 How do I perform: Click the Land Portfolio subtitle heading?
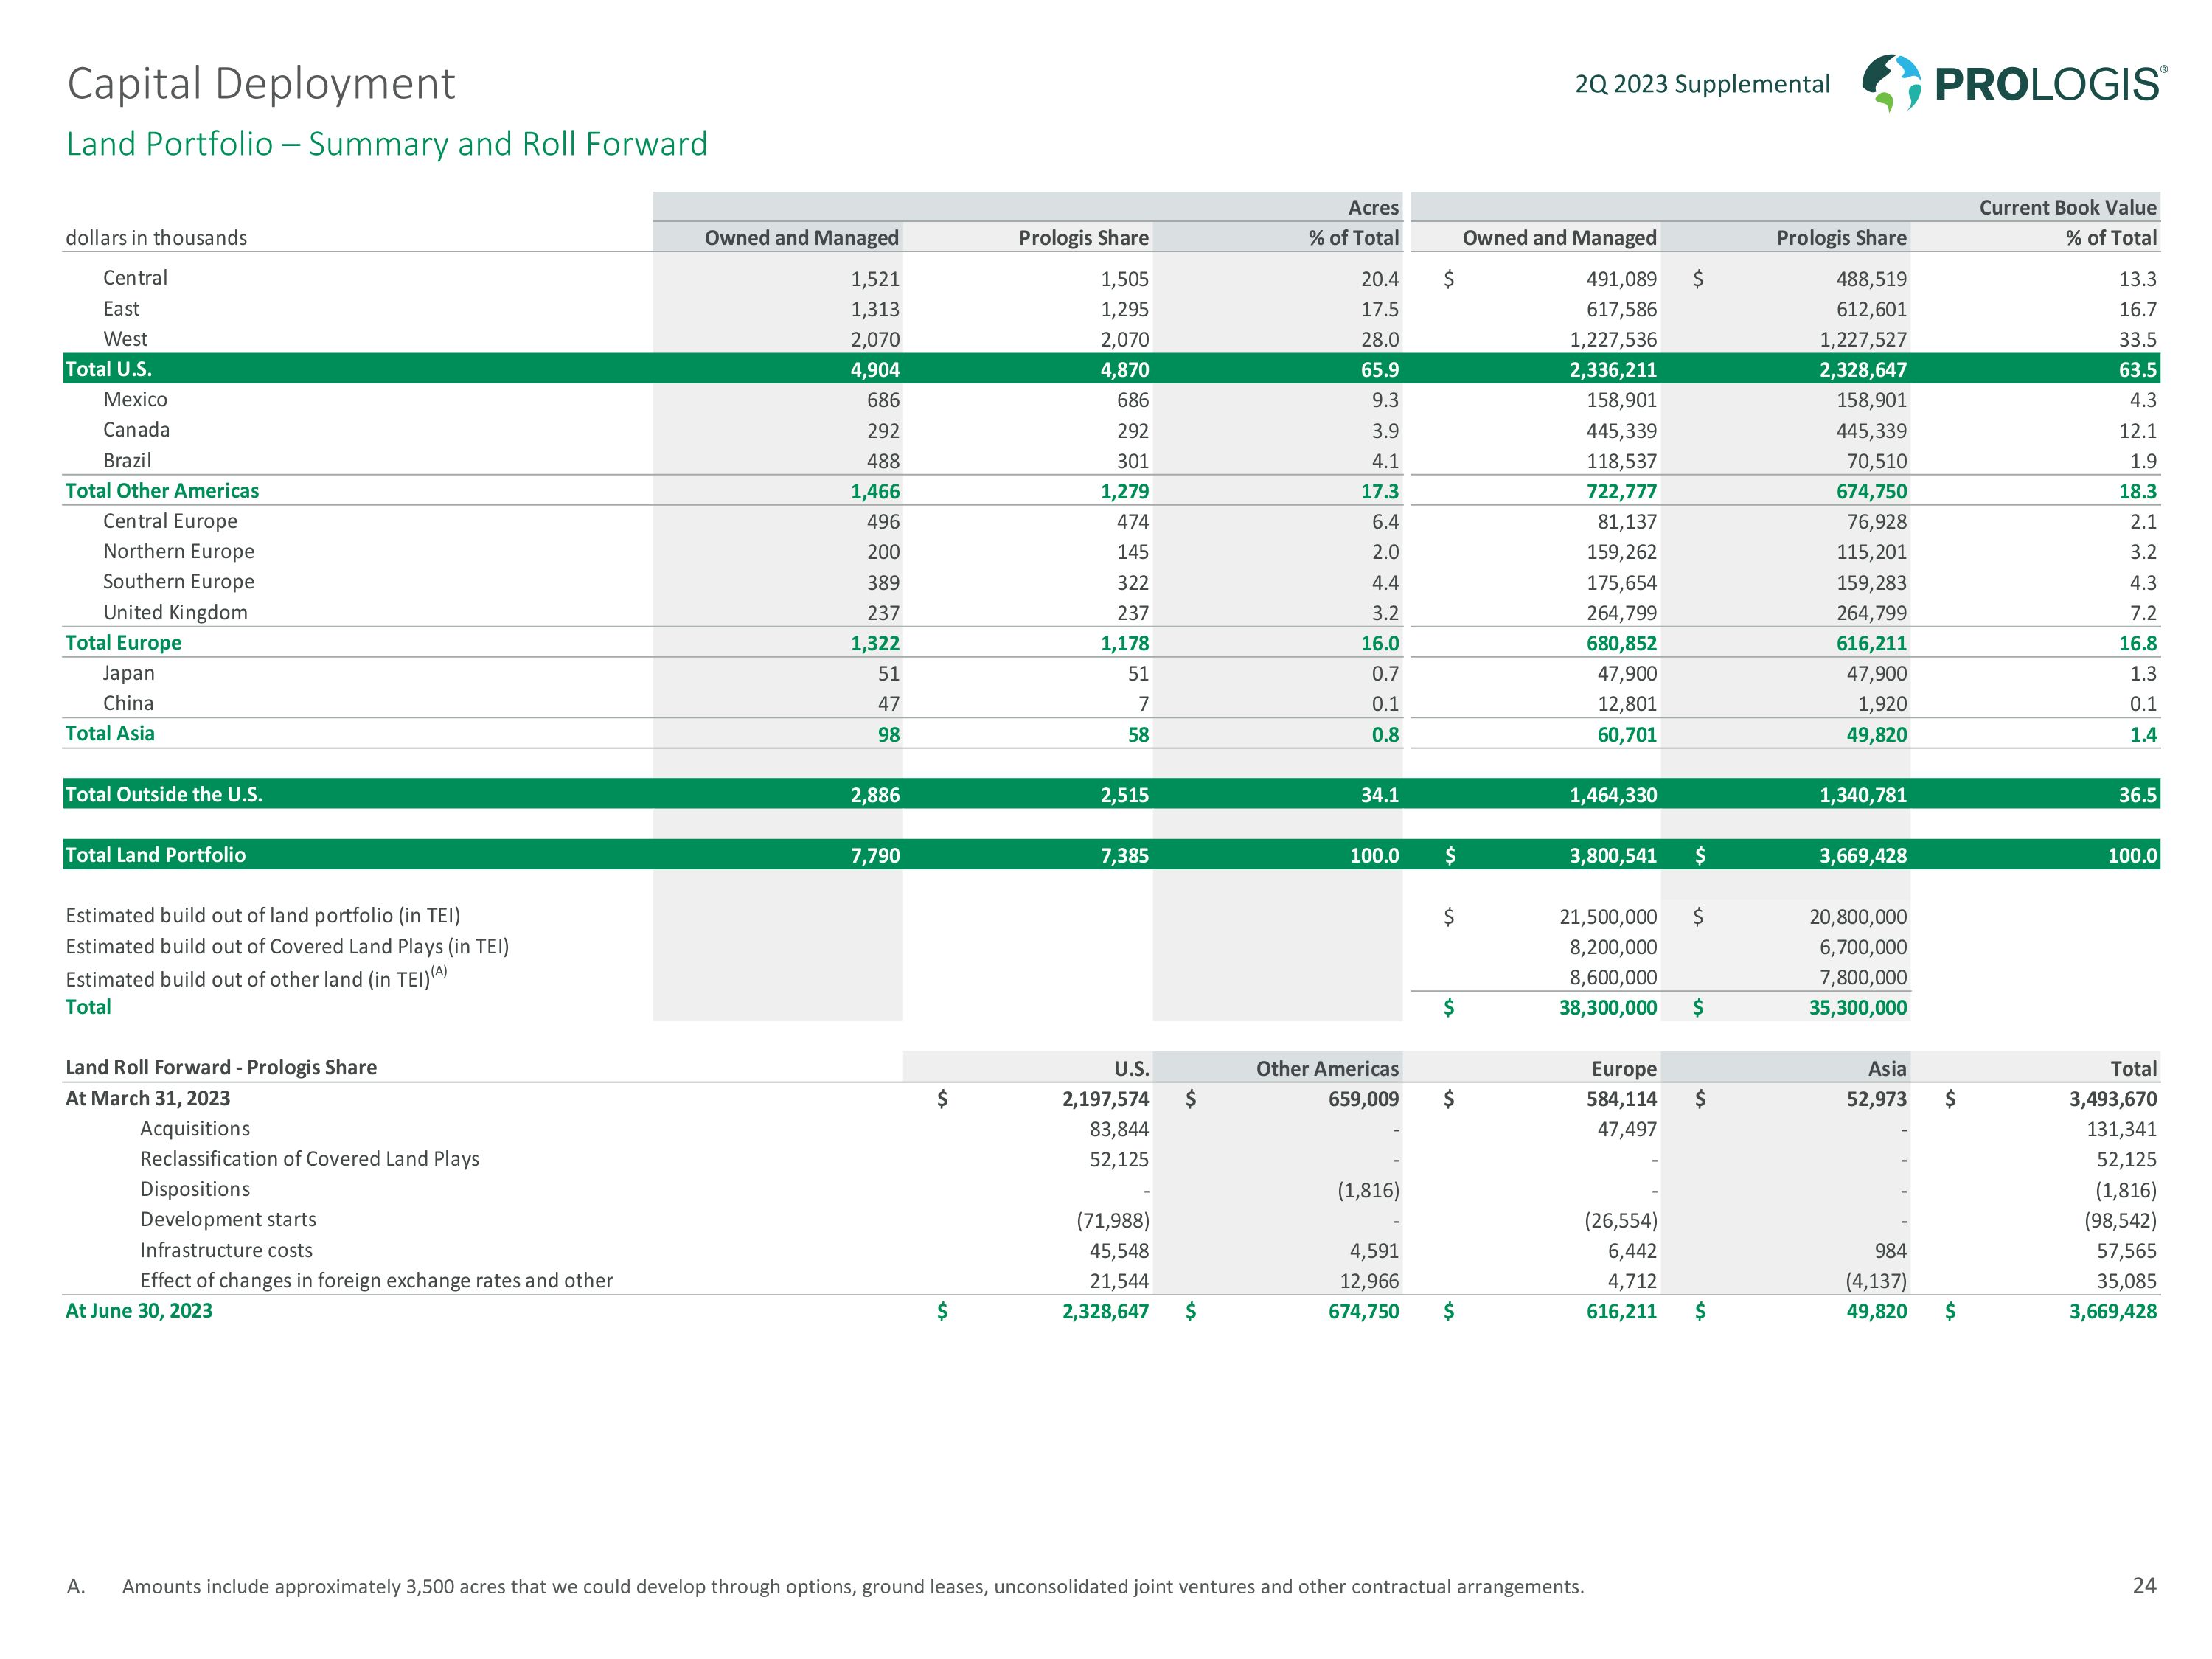tap(387, 144)
